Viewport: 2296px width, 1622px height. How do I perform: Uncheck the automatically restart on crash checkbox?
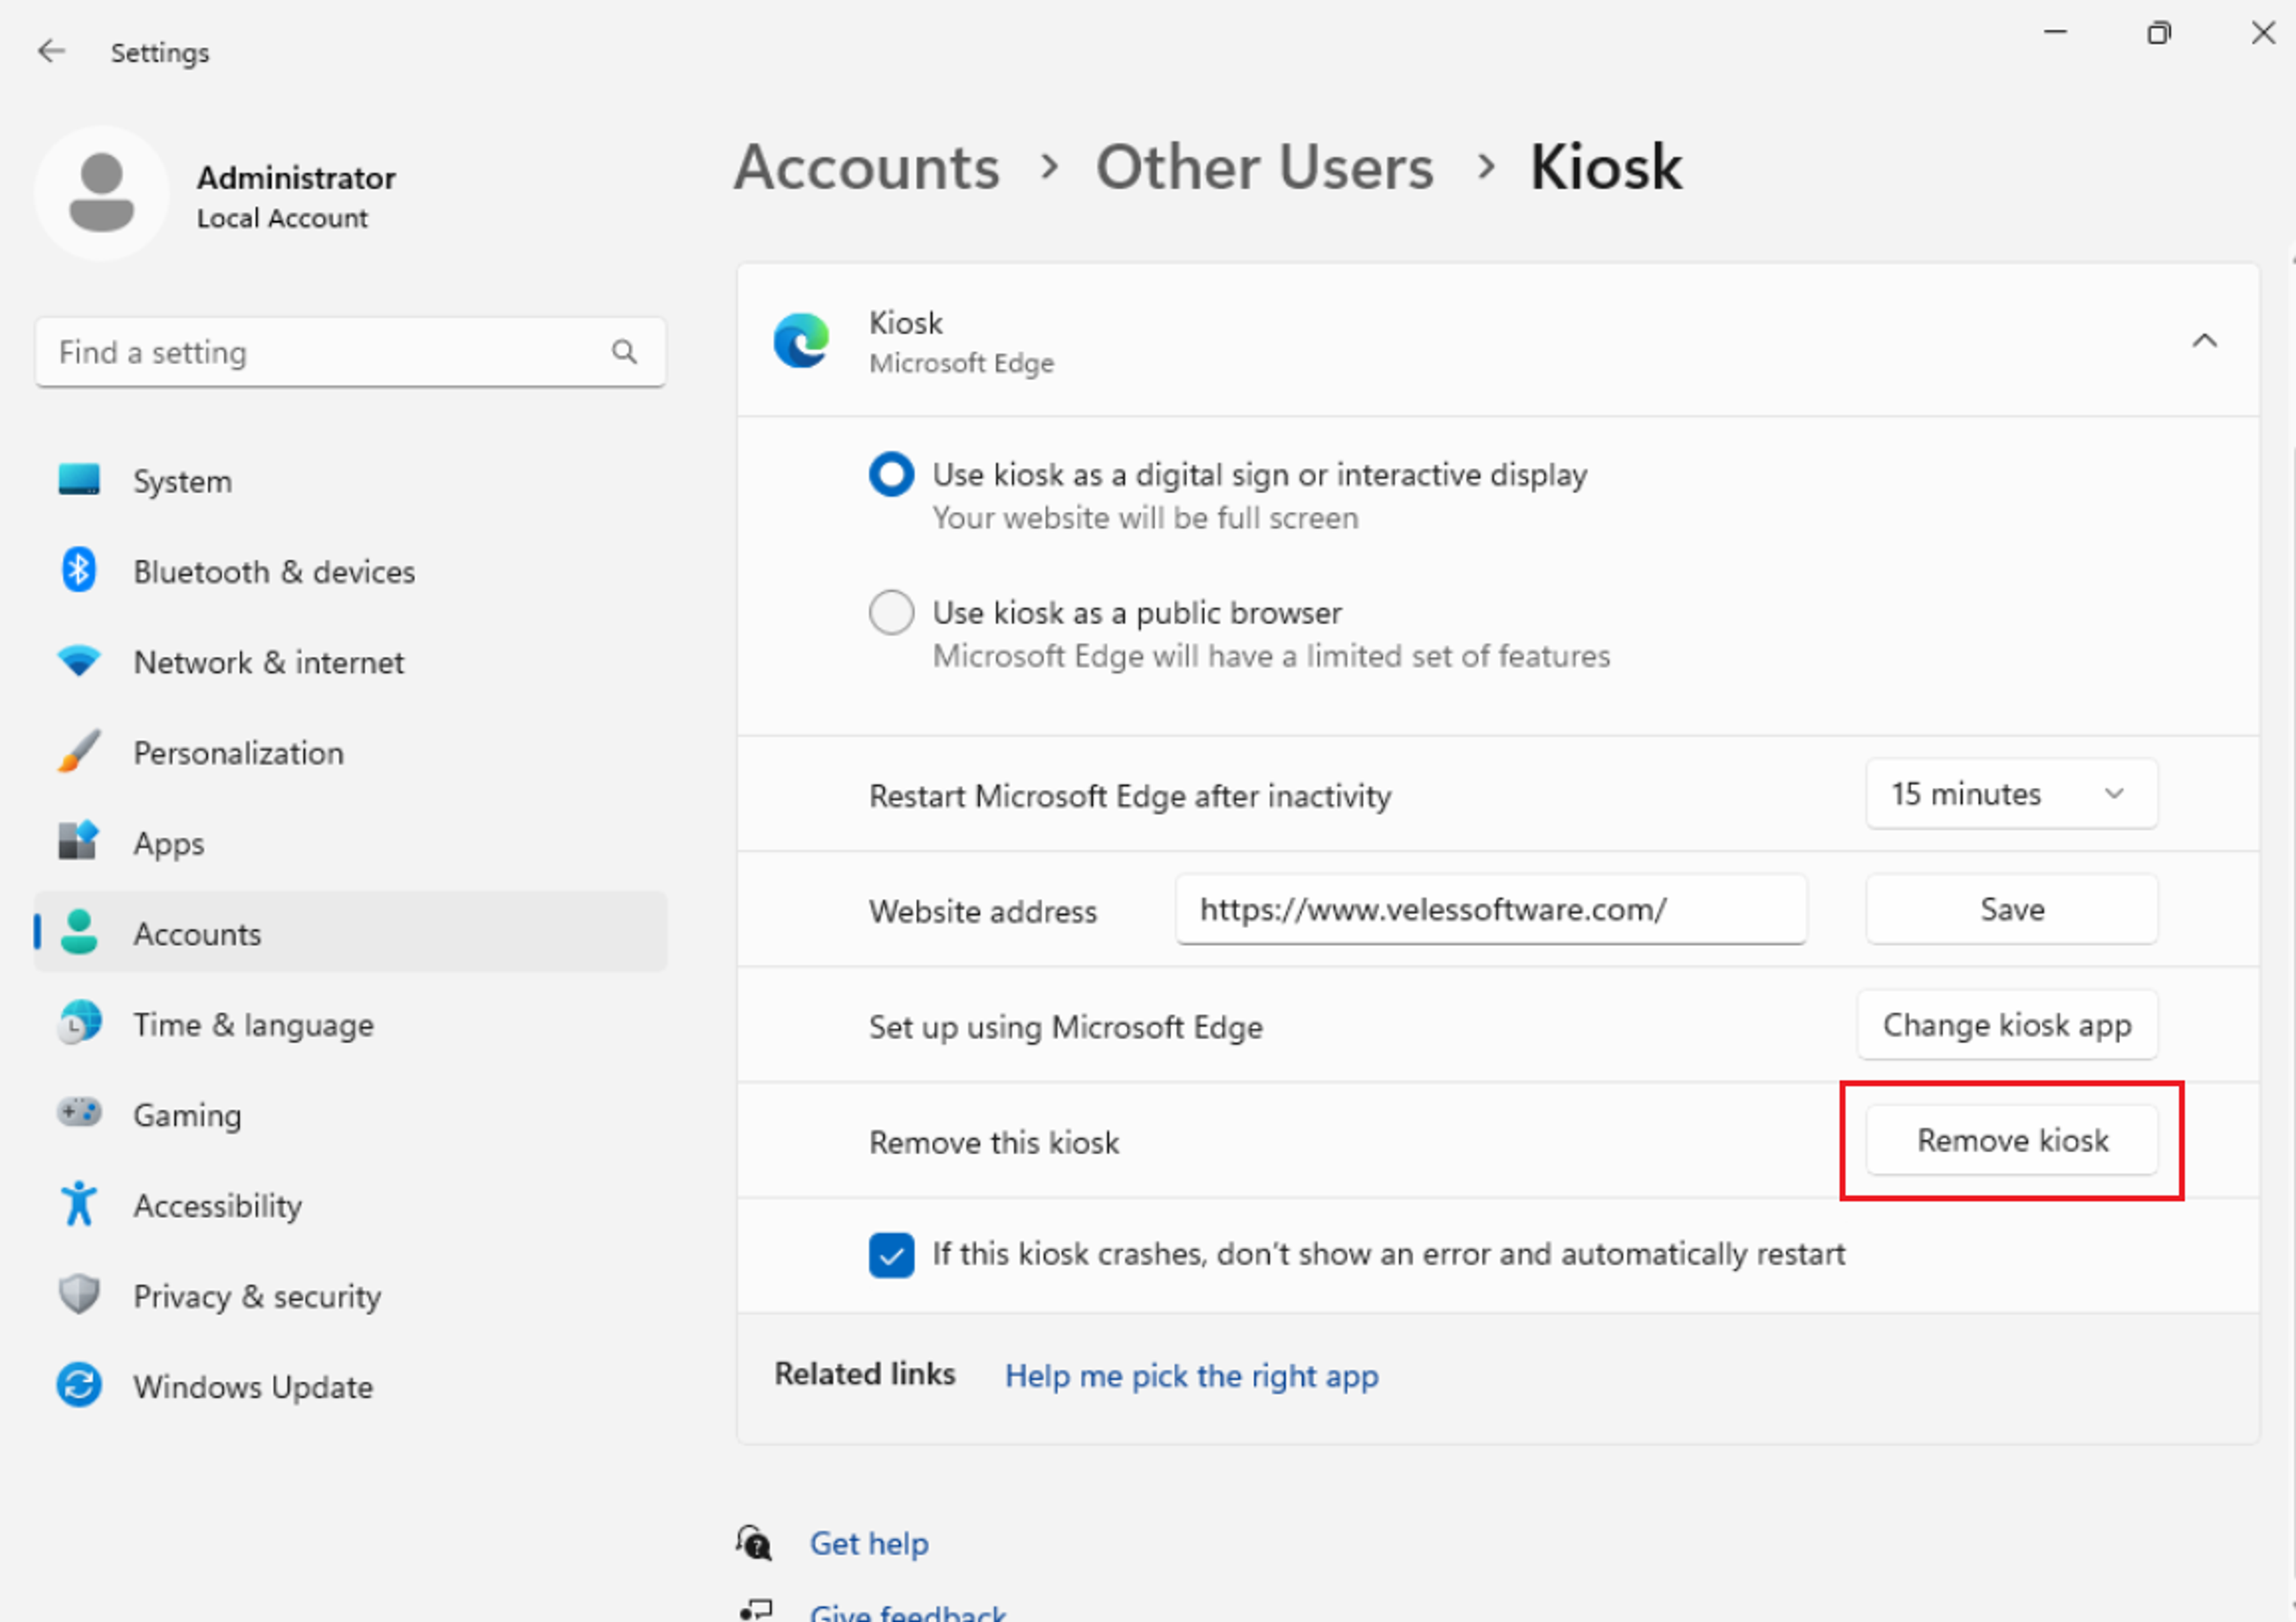click(891, 1254)
